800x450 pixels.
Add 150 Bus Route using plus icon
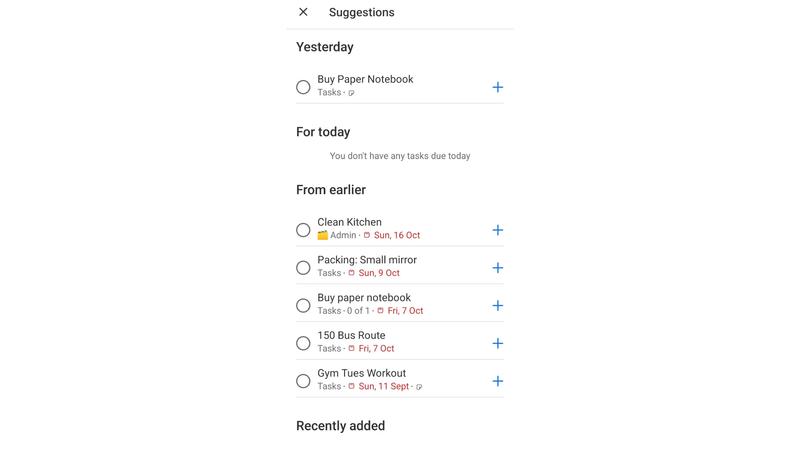pos(497,343)
